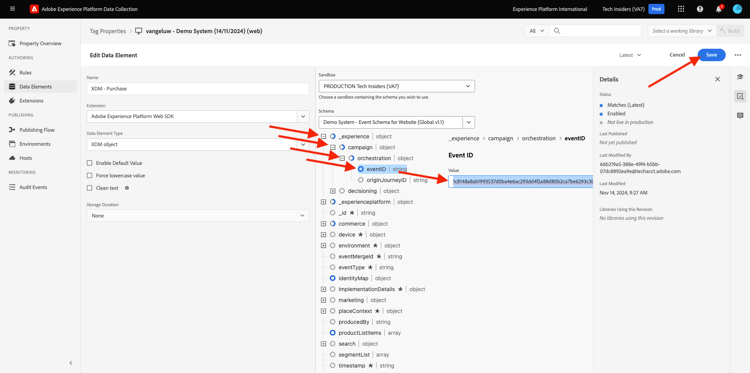
Task: Click the monitor icon beside property name
Action: [x=139, y=31]
